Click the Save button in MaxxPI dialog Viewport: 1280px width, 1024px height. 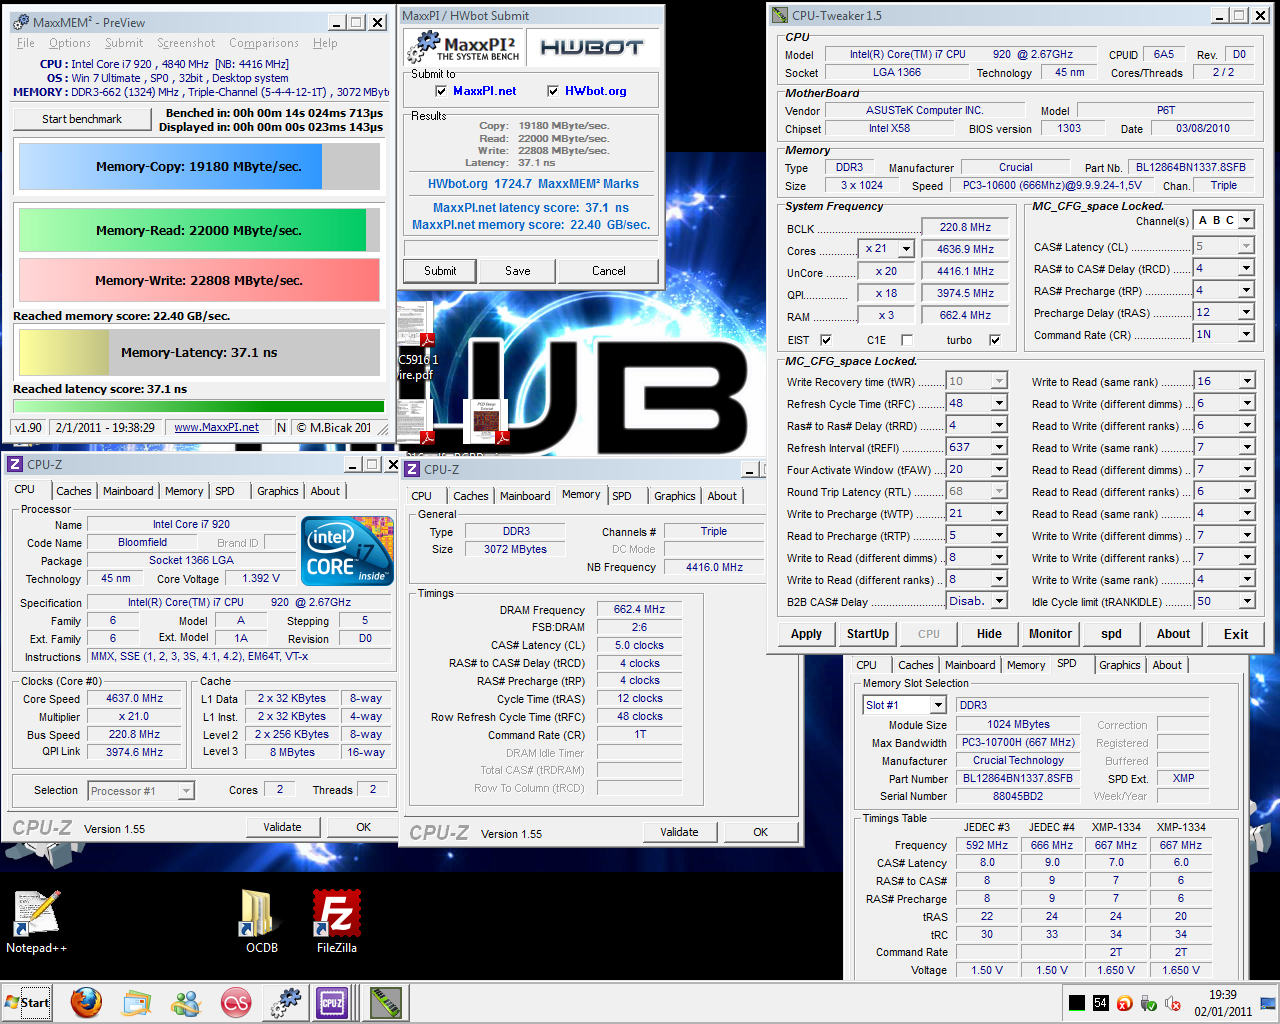(518, 271)
